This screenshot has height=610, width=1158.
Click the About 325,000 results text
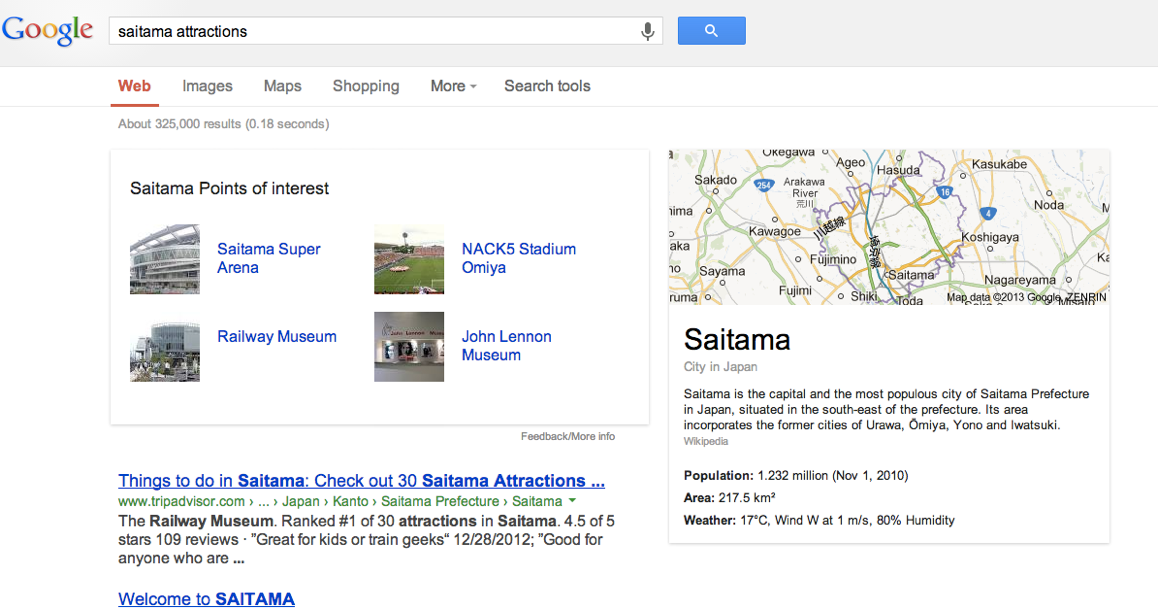tap(224, 124)
